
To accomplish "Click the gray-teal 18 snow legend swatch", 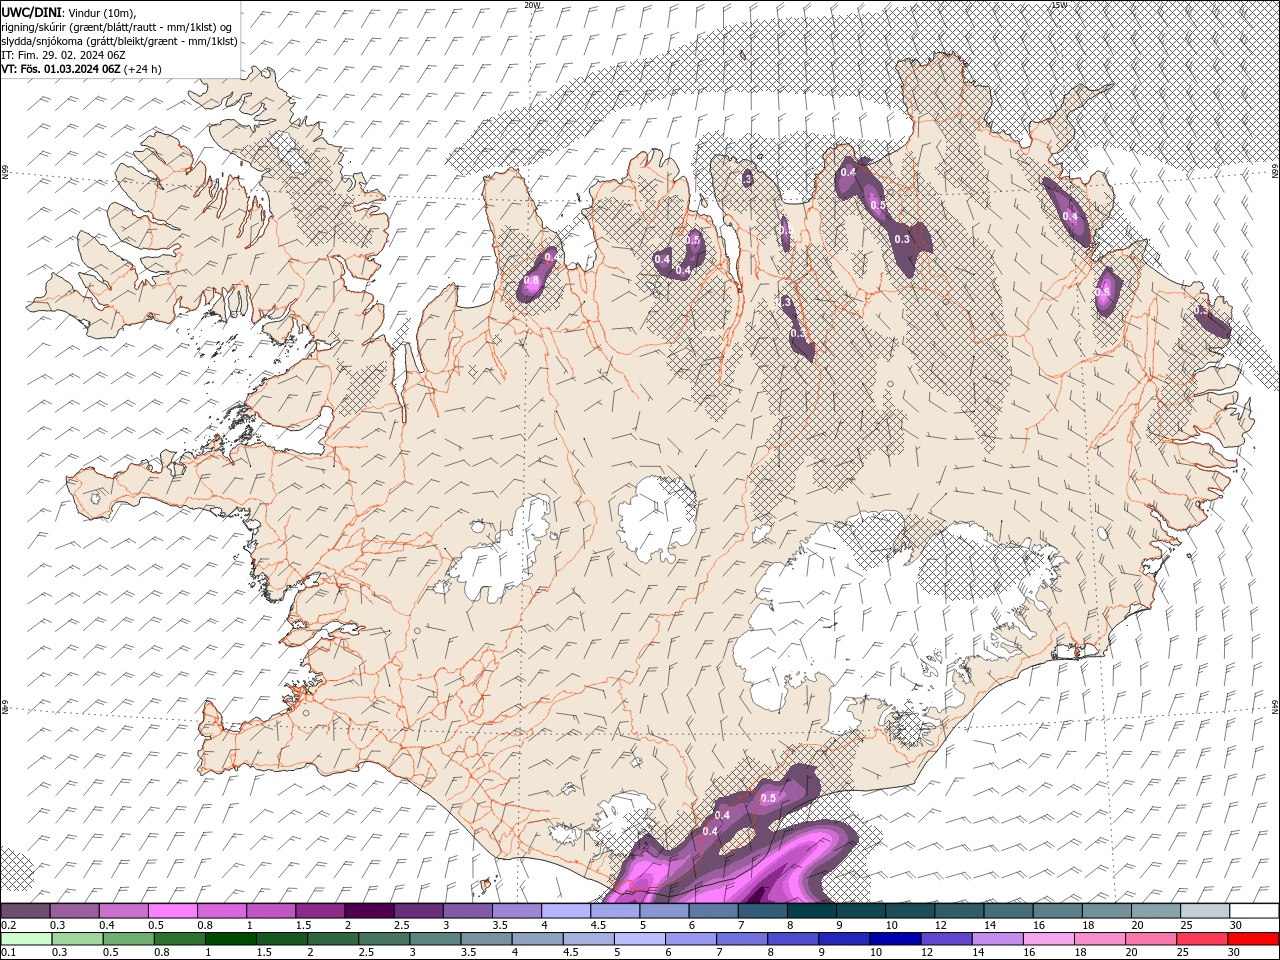I will (1107, 911).
